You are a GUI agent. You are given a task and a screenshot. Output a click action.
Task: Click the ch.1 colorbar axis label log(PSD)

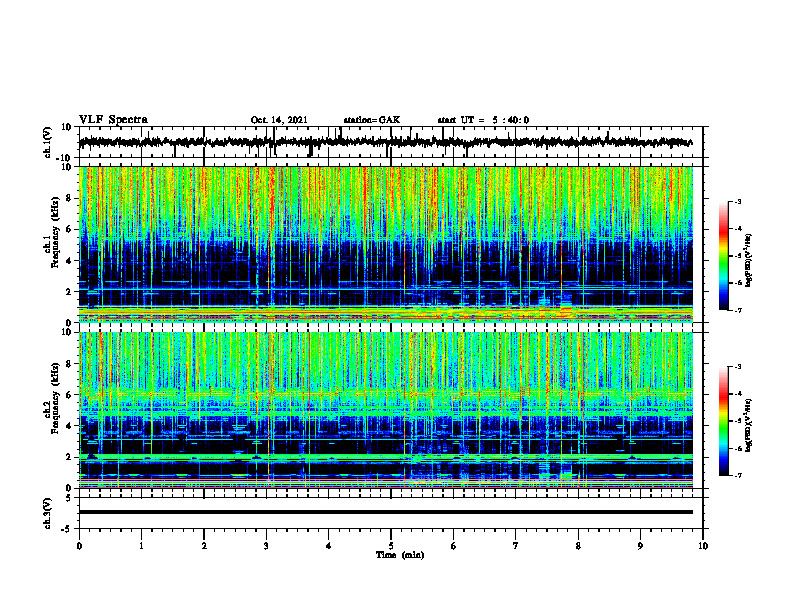click(749, 261)
